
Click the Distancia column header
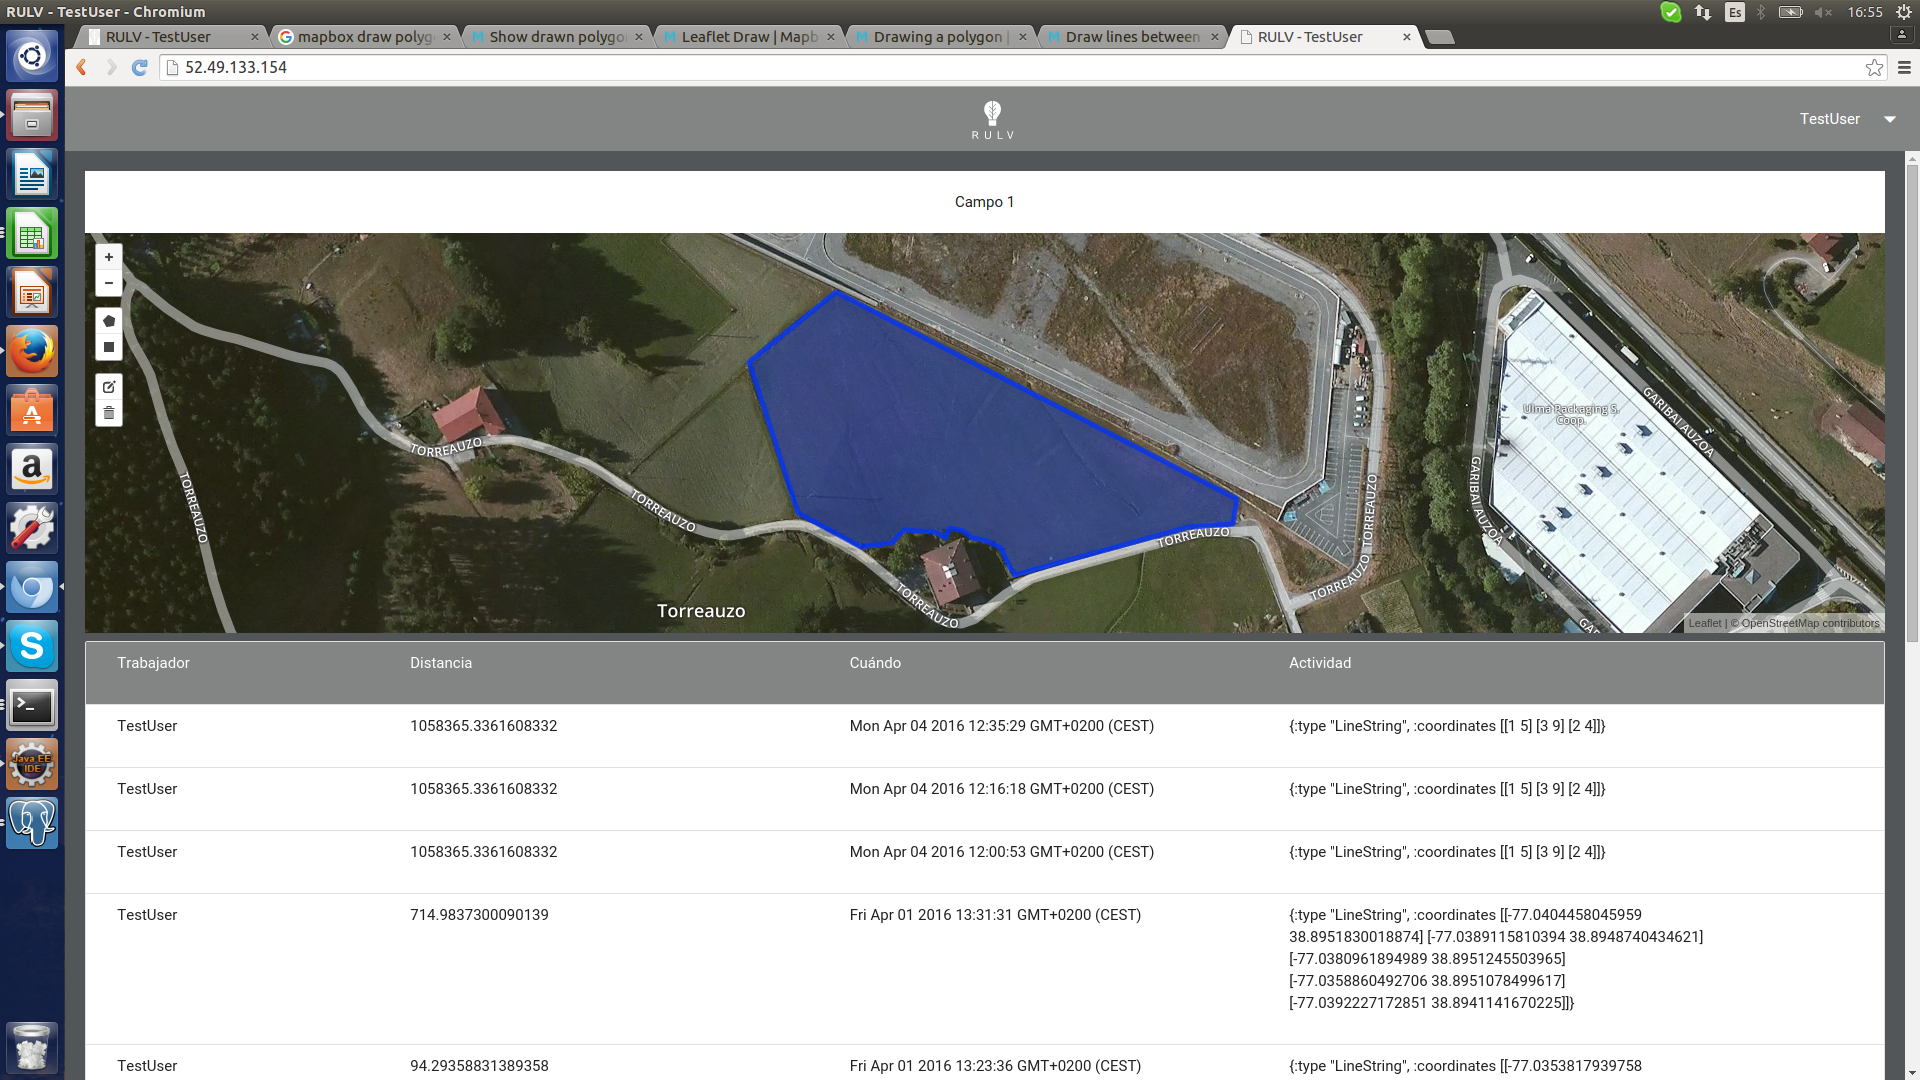[x=441, y=663]
